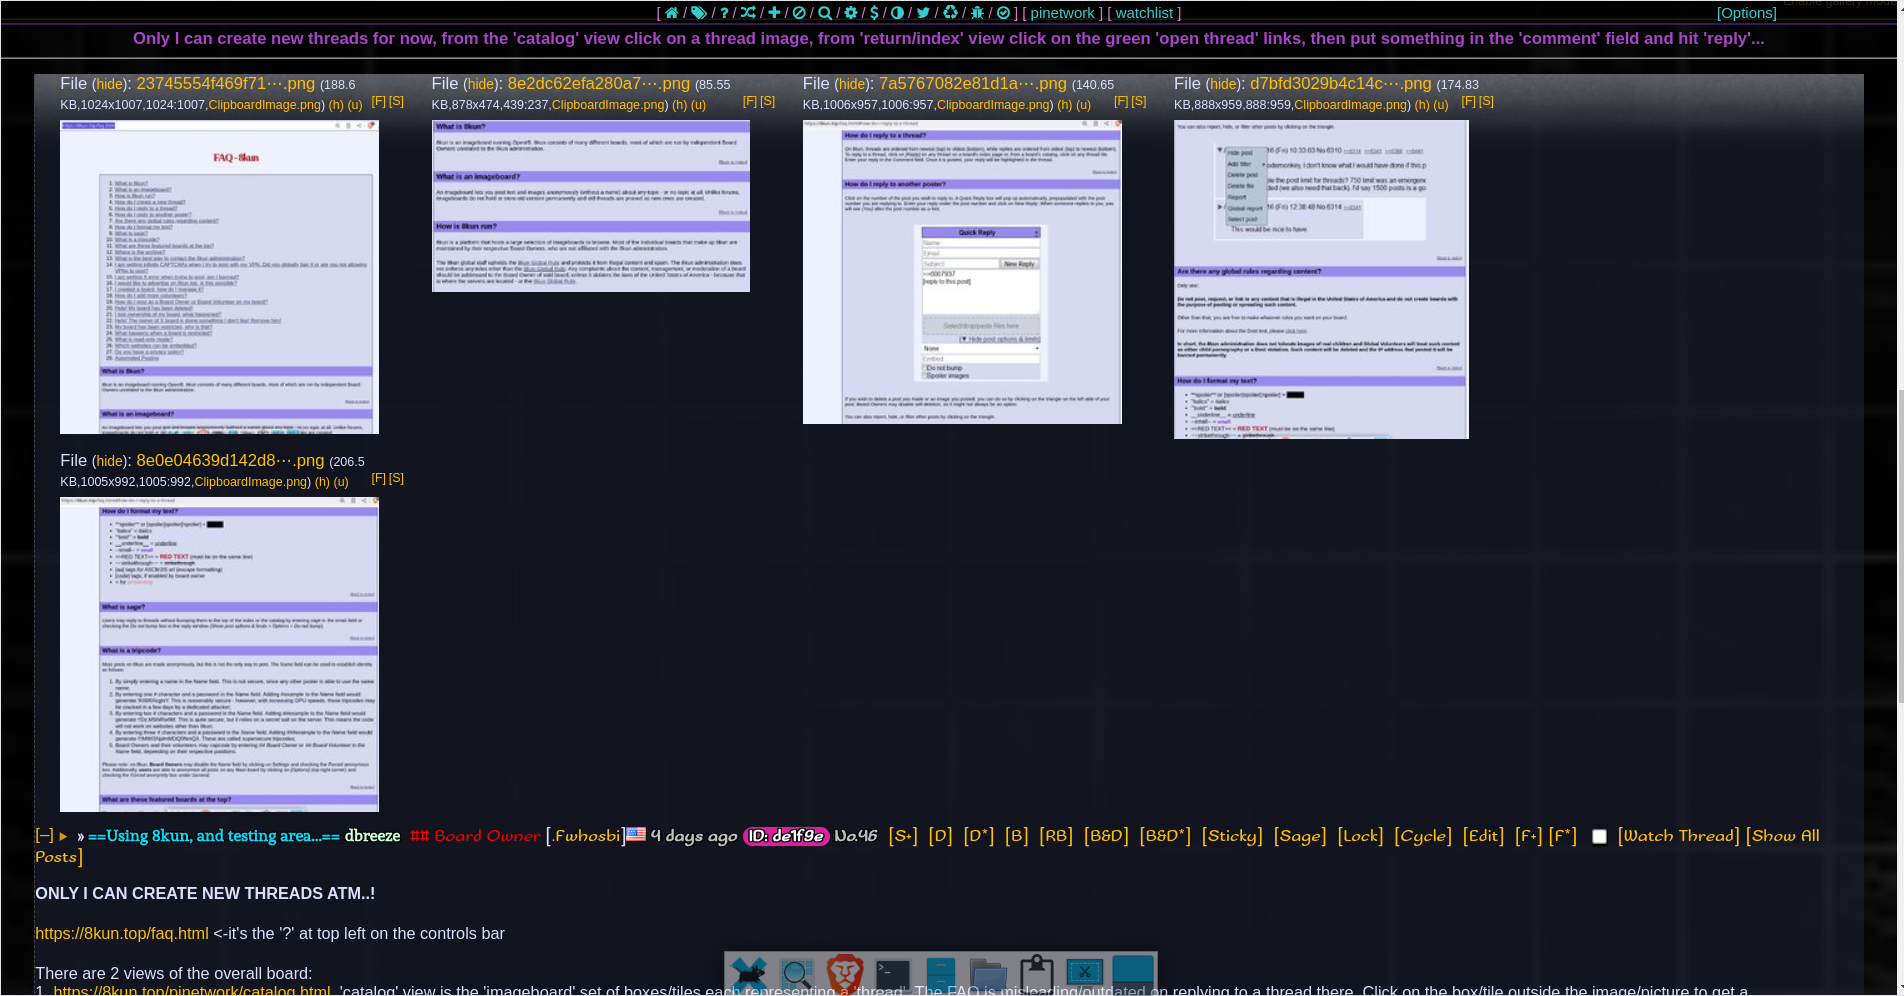Open the watchlist link

[x=1144, y=13]
